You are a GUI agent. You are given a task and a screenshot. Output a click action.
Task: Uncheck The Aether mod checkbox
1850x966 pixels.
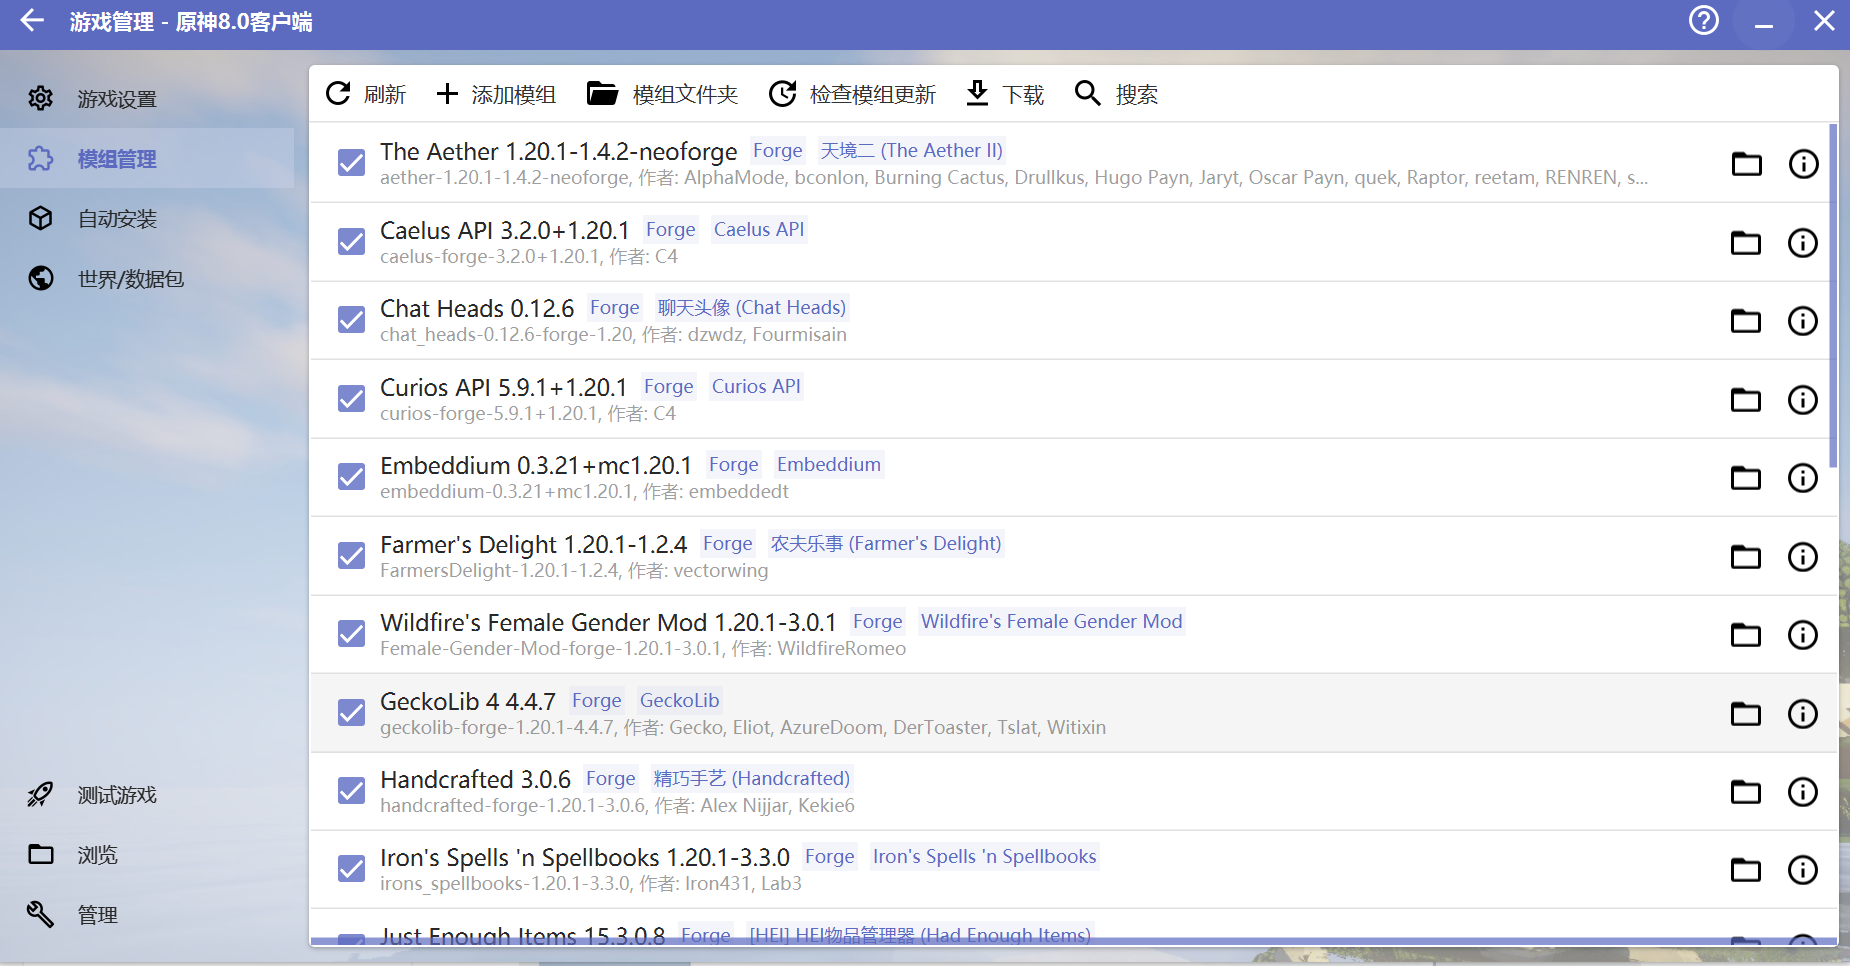[x=351, y=163]
